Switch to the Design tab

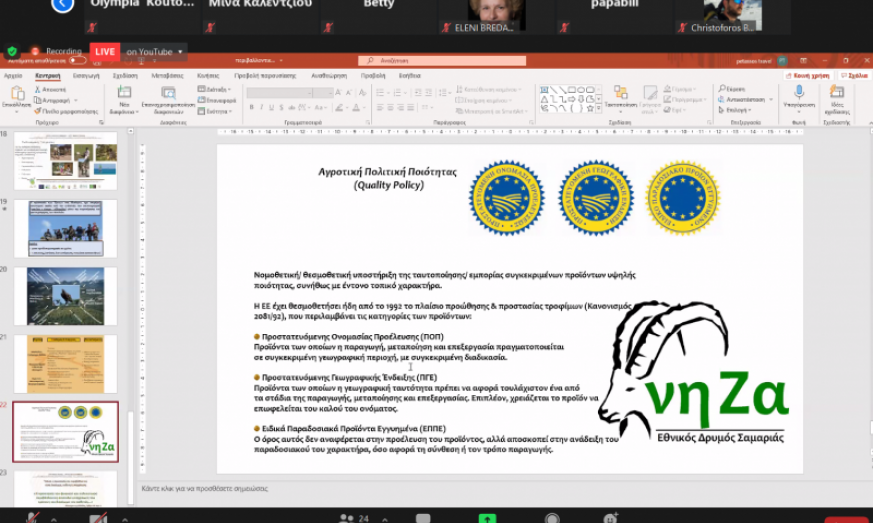click(x=125, y=75)
